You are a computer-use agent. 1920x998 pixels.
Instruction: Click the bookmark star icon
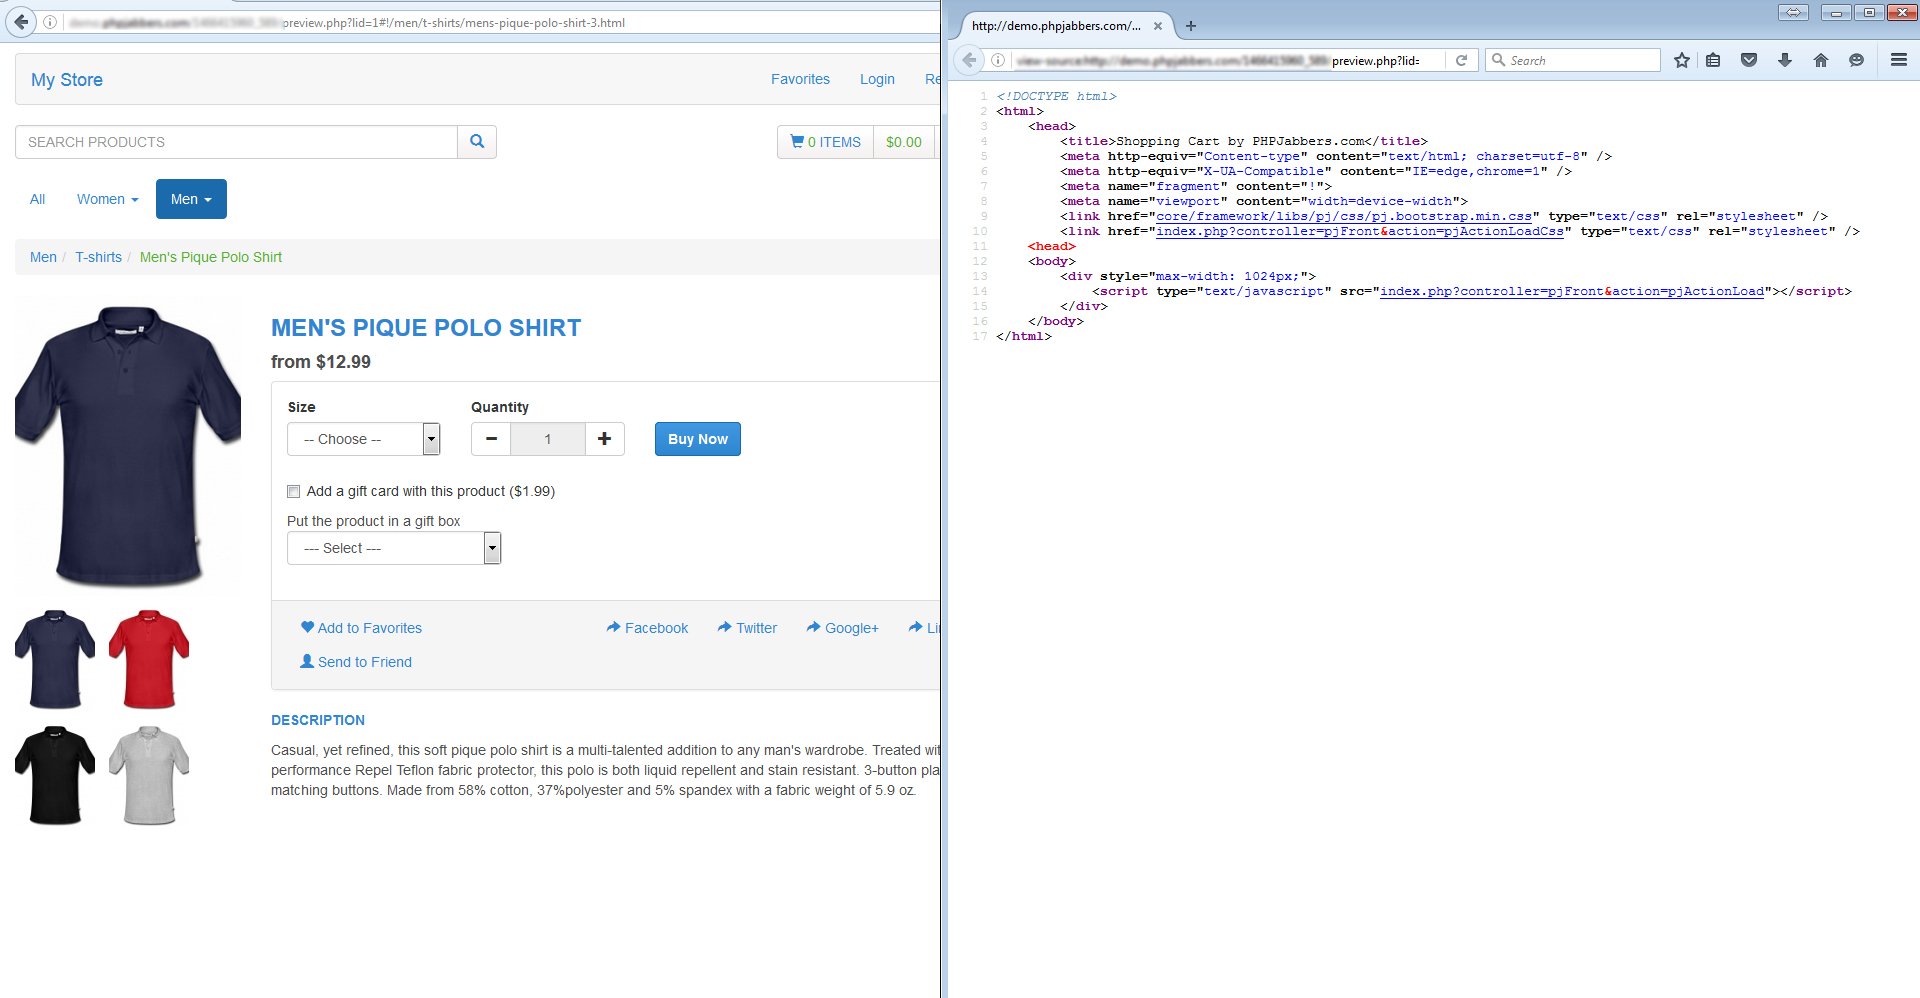click(1682, 60)
